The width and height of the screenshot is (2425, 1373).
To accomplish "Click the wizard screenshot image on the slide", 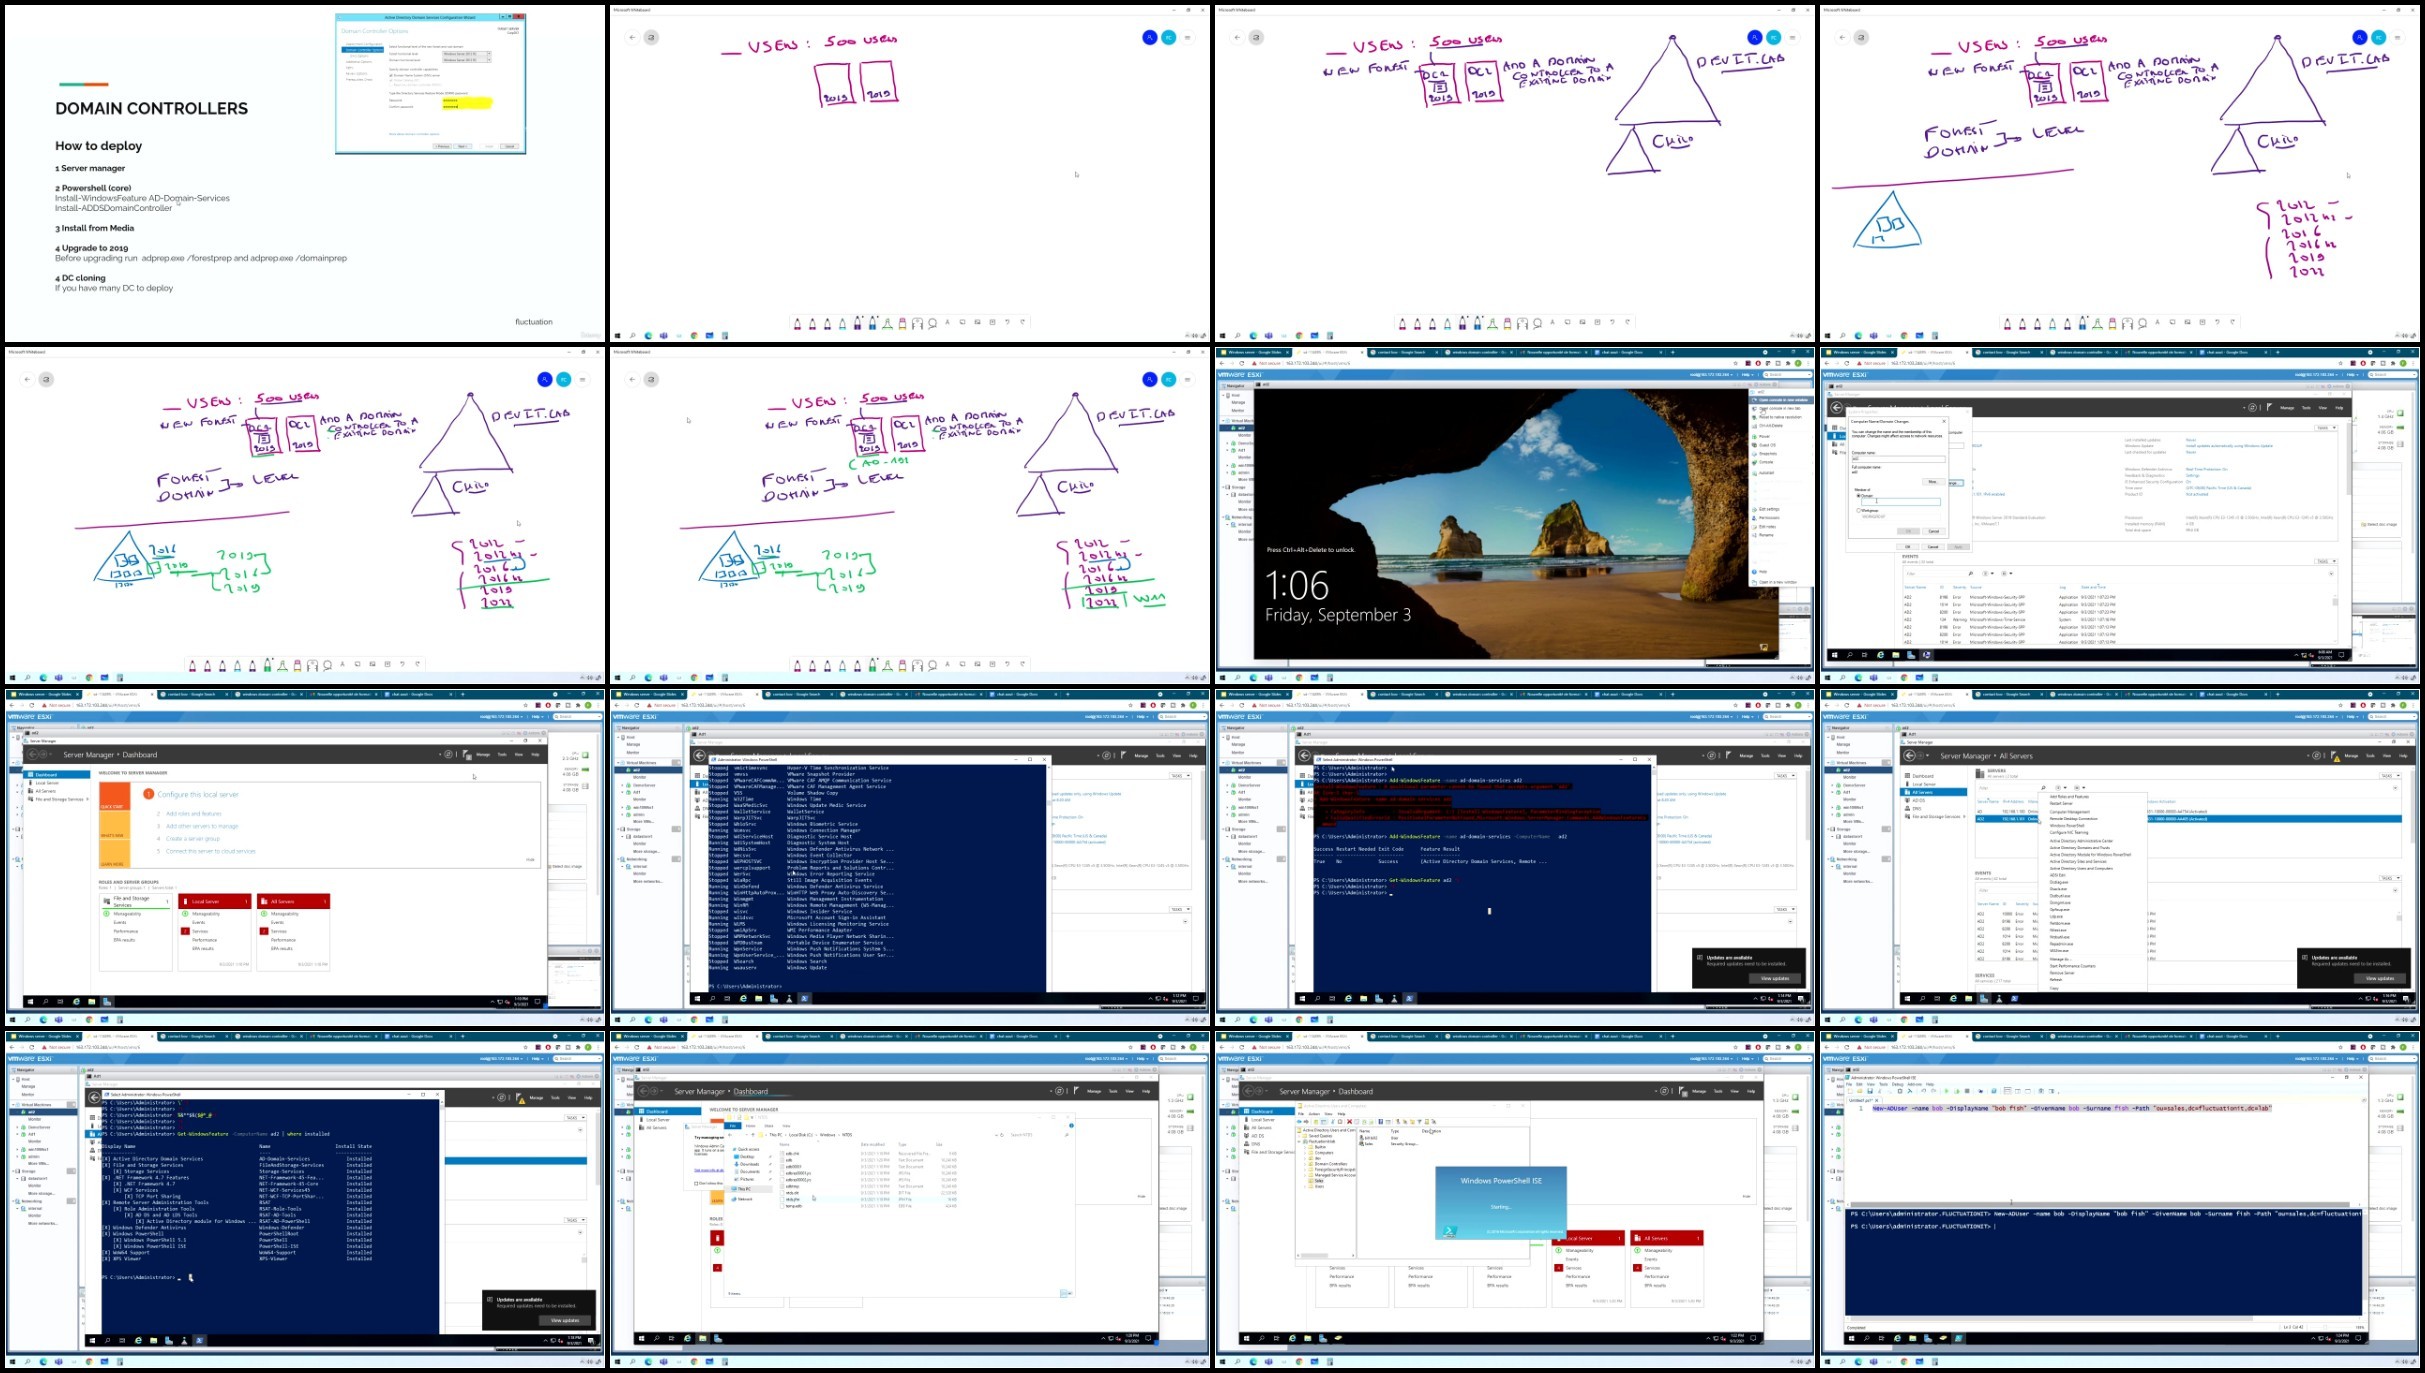I will [x=430, y=84].
